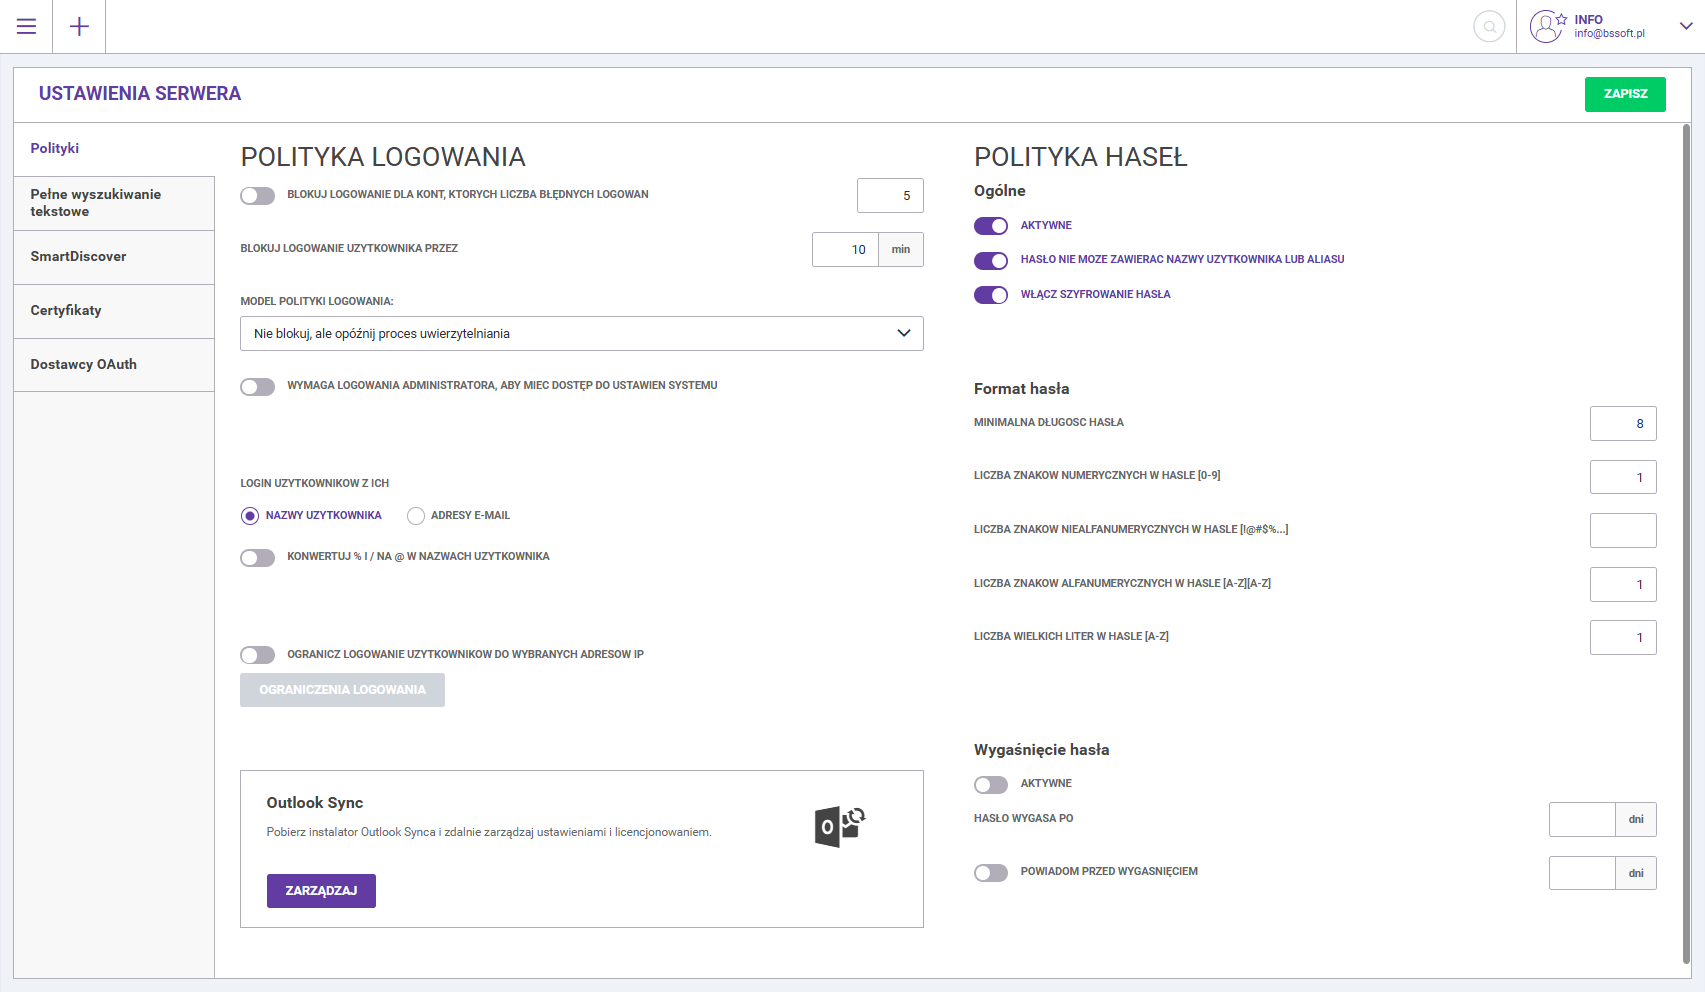Image resolution: width=1705 pixels, height=992 pixels.
Task: Click the Outlook Sync logo icon
Action: point(839,827)
